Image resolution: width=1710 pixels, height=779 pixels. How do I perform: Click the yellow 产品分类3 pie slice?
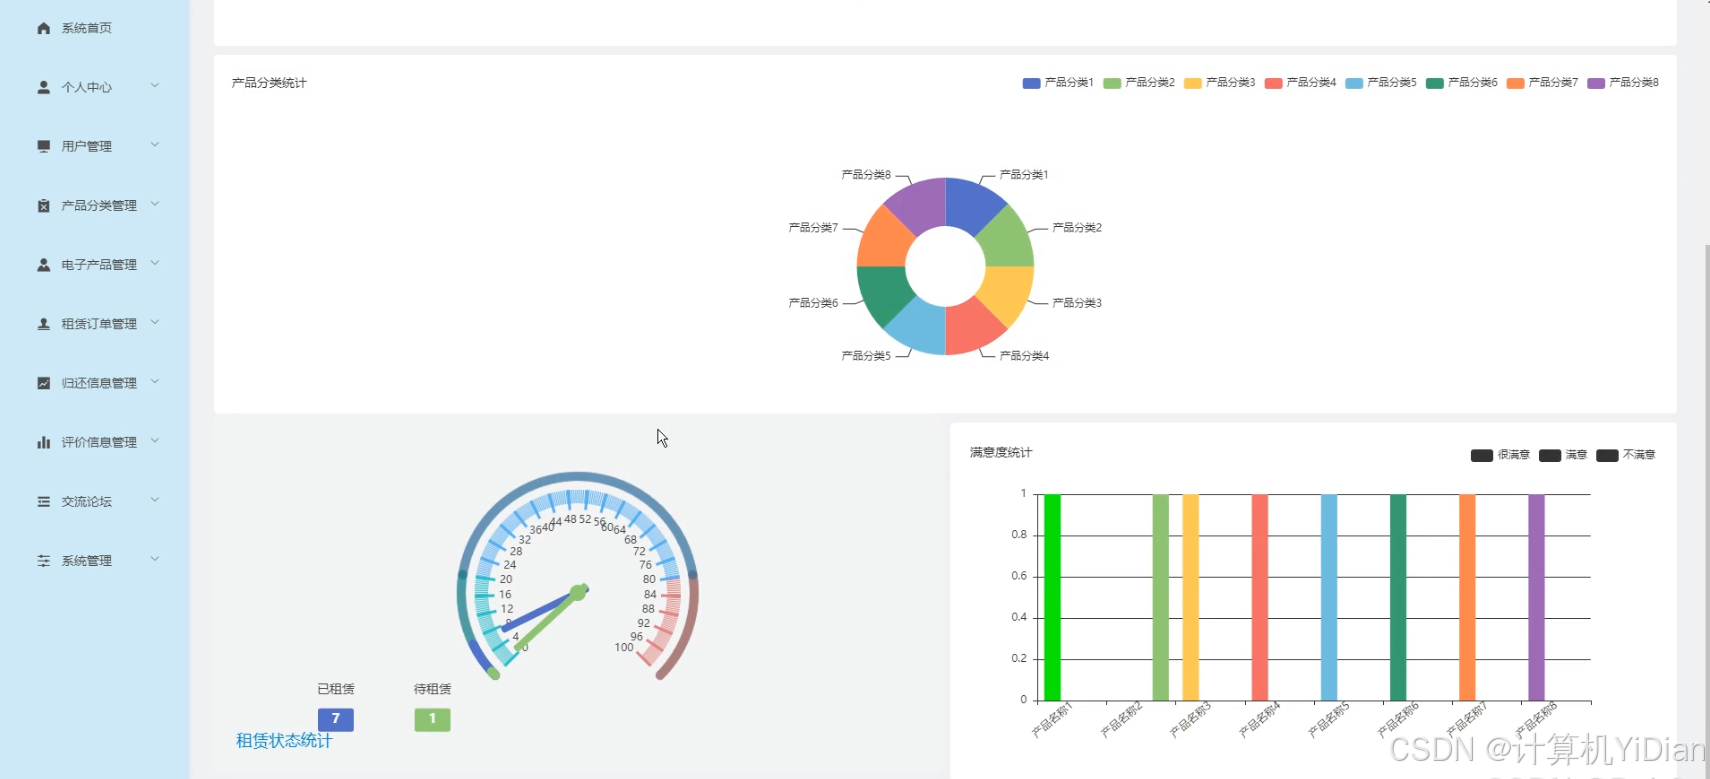(1007, 292)
